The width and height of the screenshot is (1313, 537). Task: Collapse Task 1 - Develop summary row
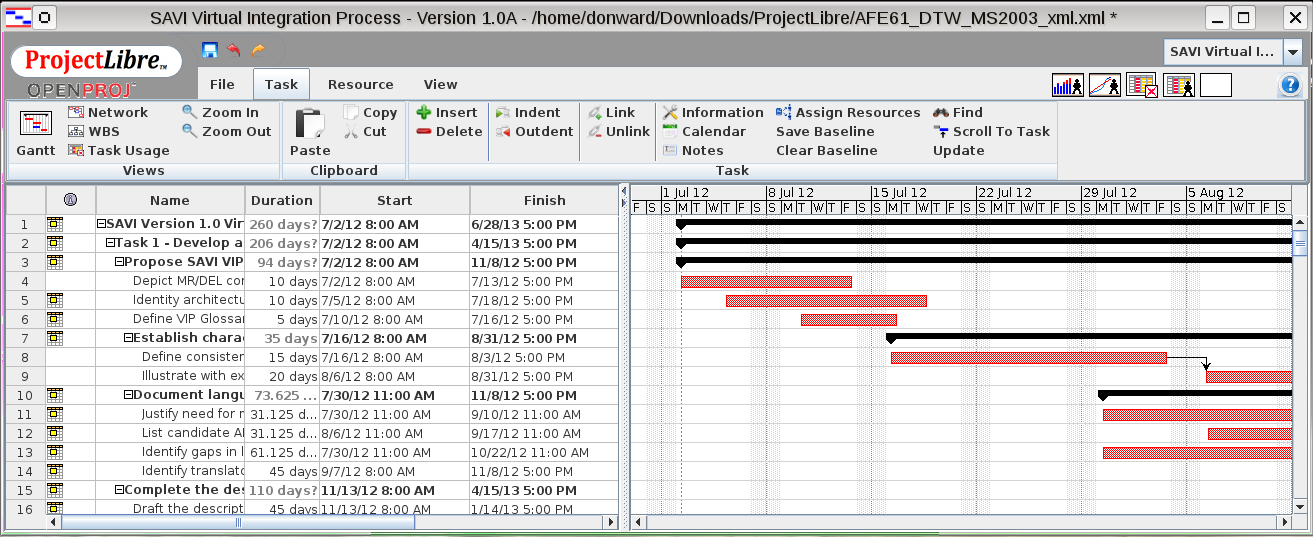tap(110, 243)
